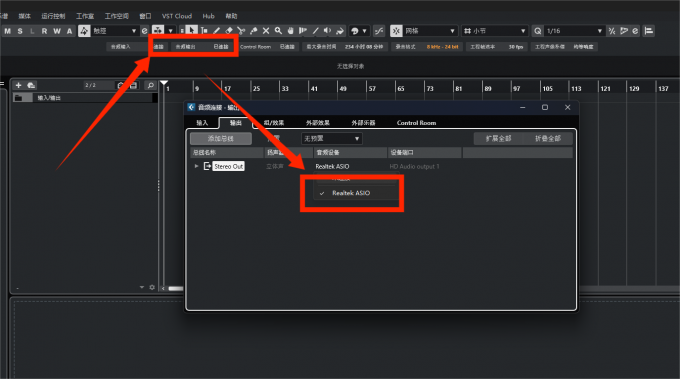Click the 添加总线 add bus button
Image resolution: width=680 pixels, height=379 pixels.
click(221, 138)
